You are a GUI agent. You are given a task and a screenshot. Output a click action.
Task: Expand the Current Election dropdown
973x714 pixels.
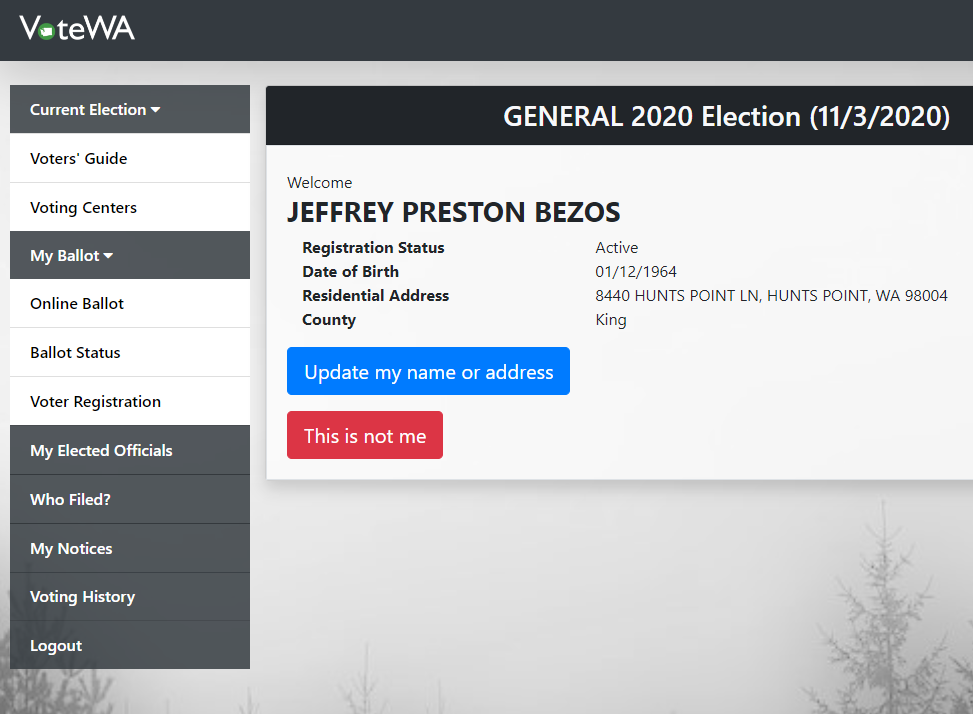(x=130, y=109)
